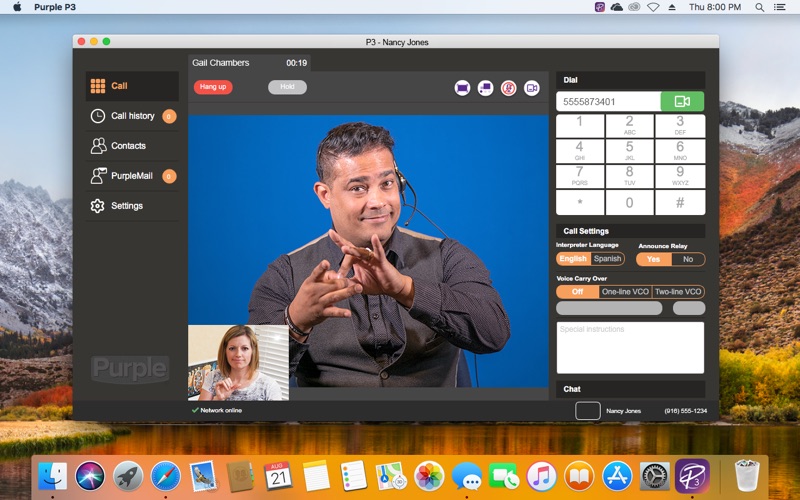
Task: Click the green video call dial button
Action: coord(682,102)
